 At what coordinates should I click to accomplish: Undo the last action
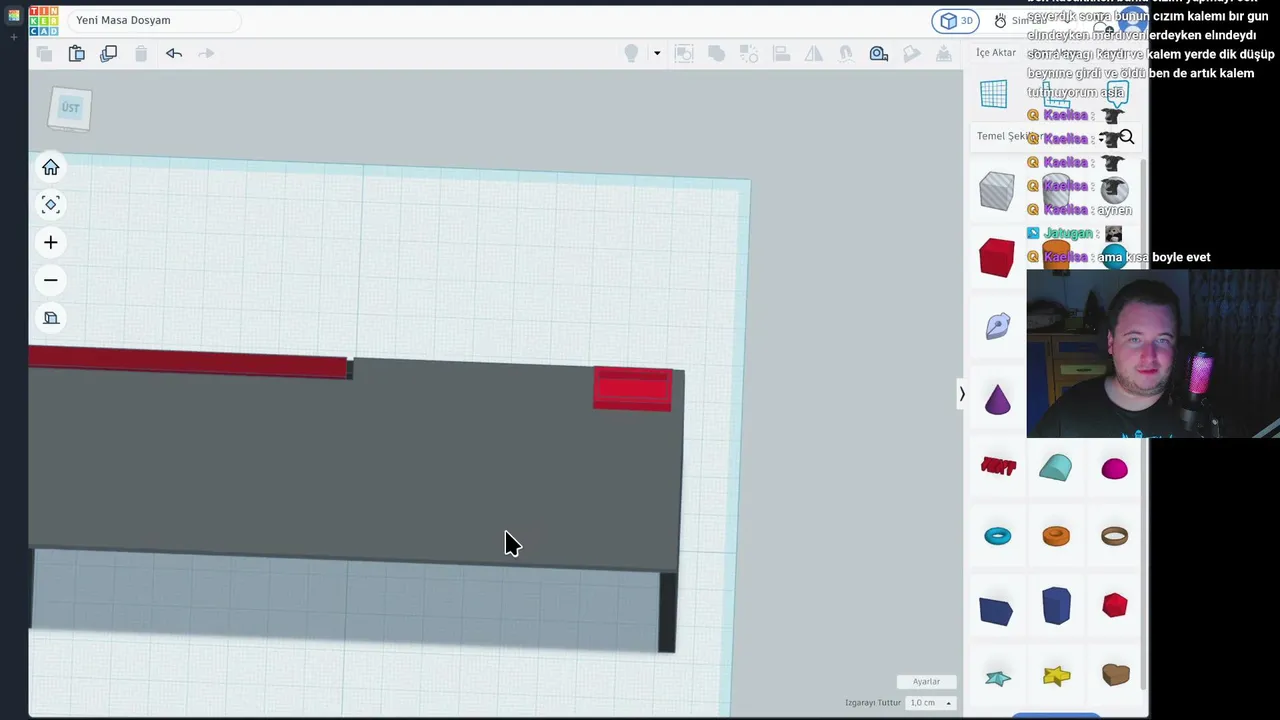click(x=174, y=53)
